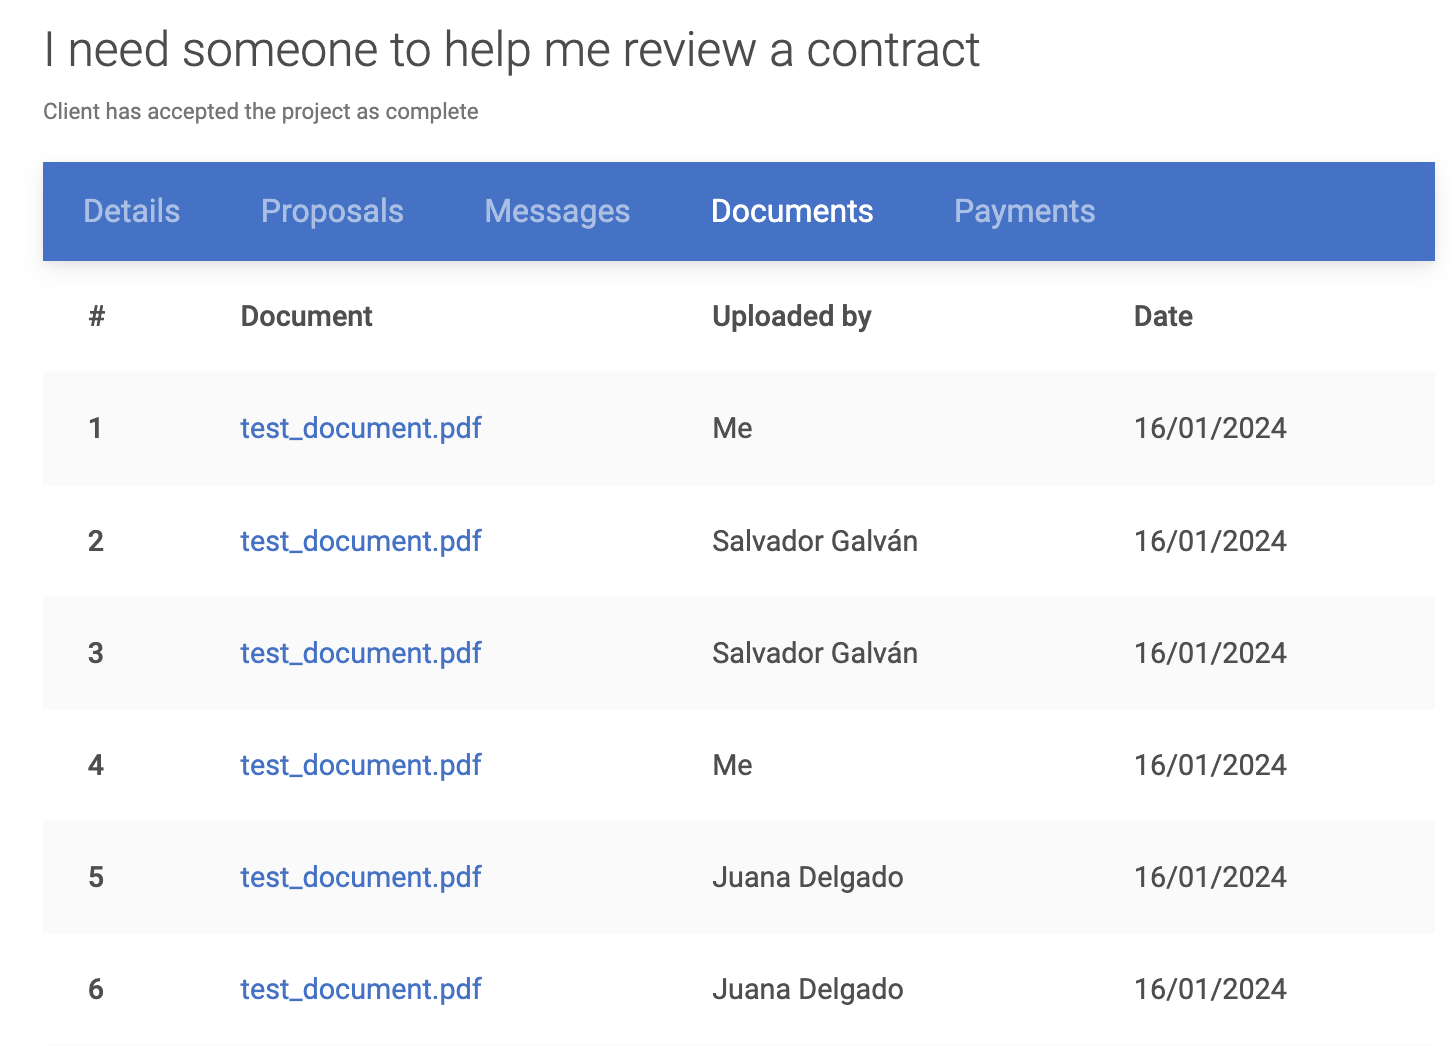The height and width of the screenshot is (1056, 1450).
Task: Click the project title heading
Action: (x=511, y=50)
